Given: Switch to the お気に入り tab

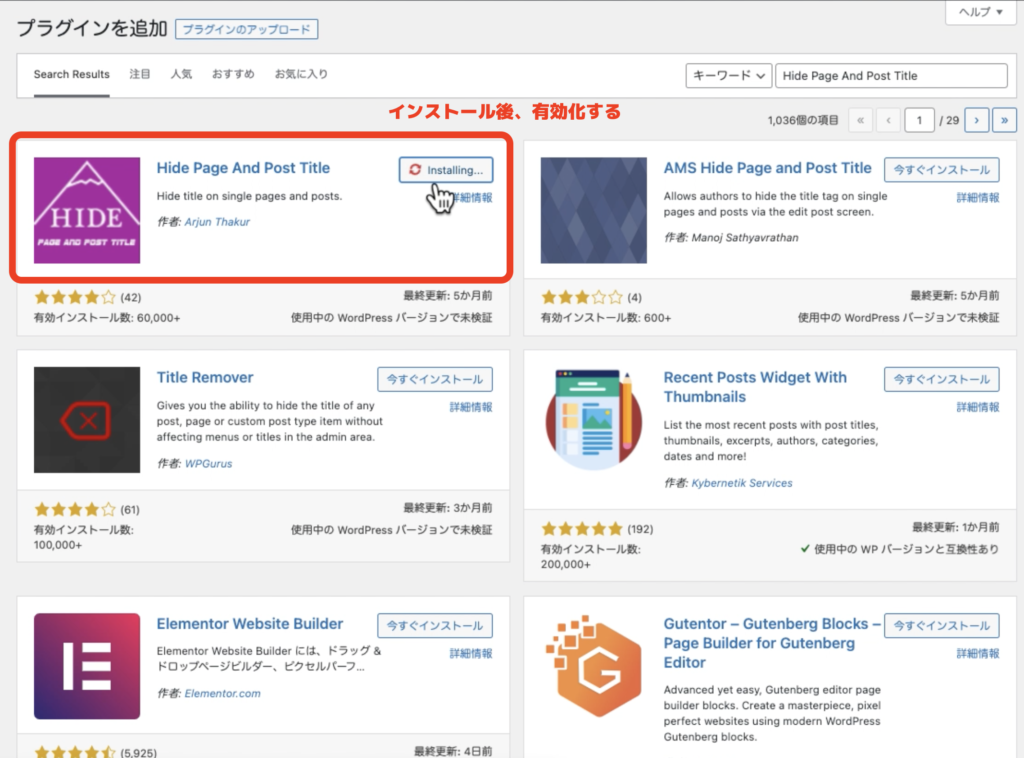Looking at the screenshot, I should (x=301, y=74).
